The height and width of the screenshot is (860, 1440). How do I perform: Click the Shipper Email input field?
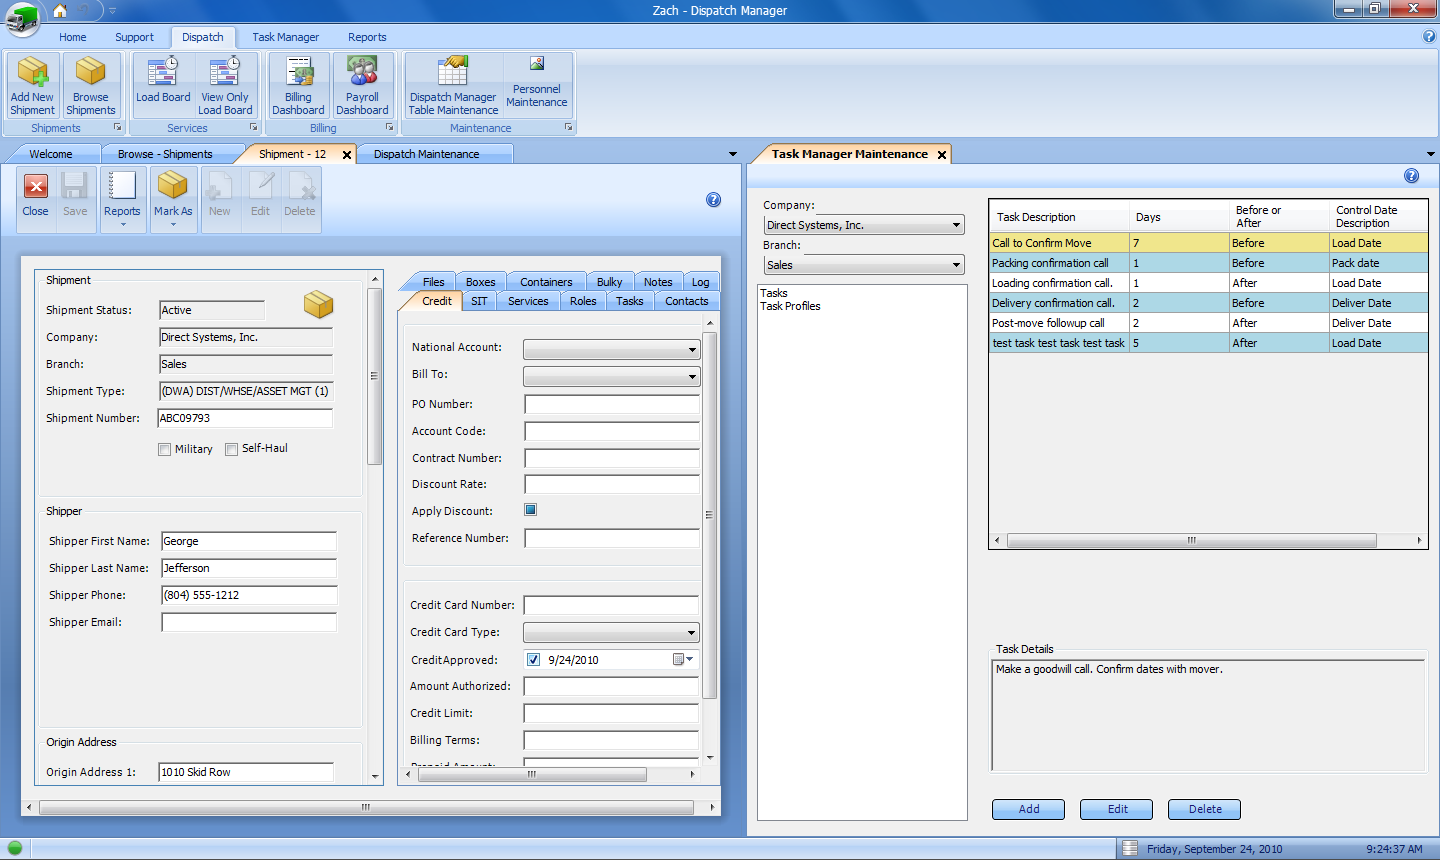pos(249,623)
